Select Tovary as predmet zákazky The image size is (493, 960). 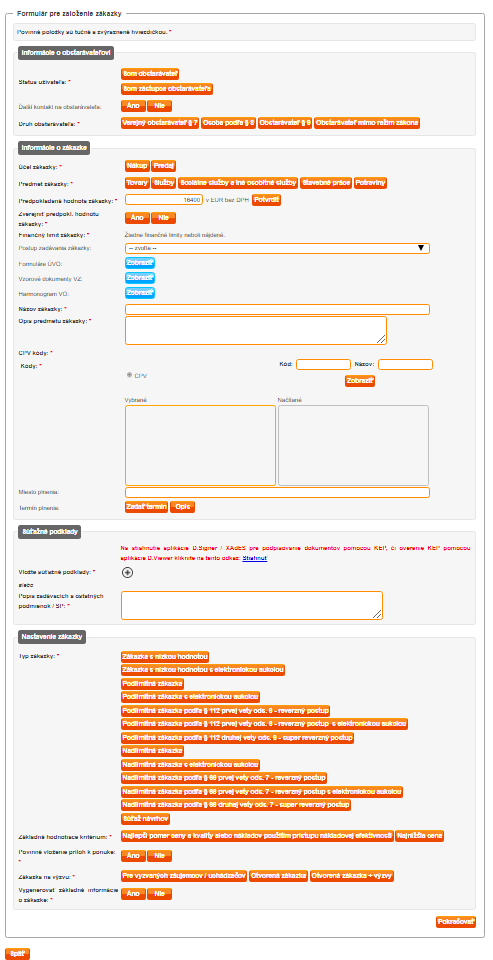(x=137, y=183)
